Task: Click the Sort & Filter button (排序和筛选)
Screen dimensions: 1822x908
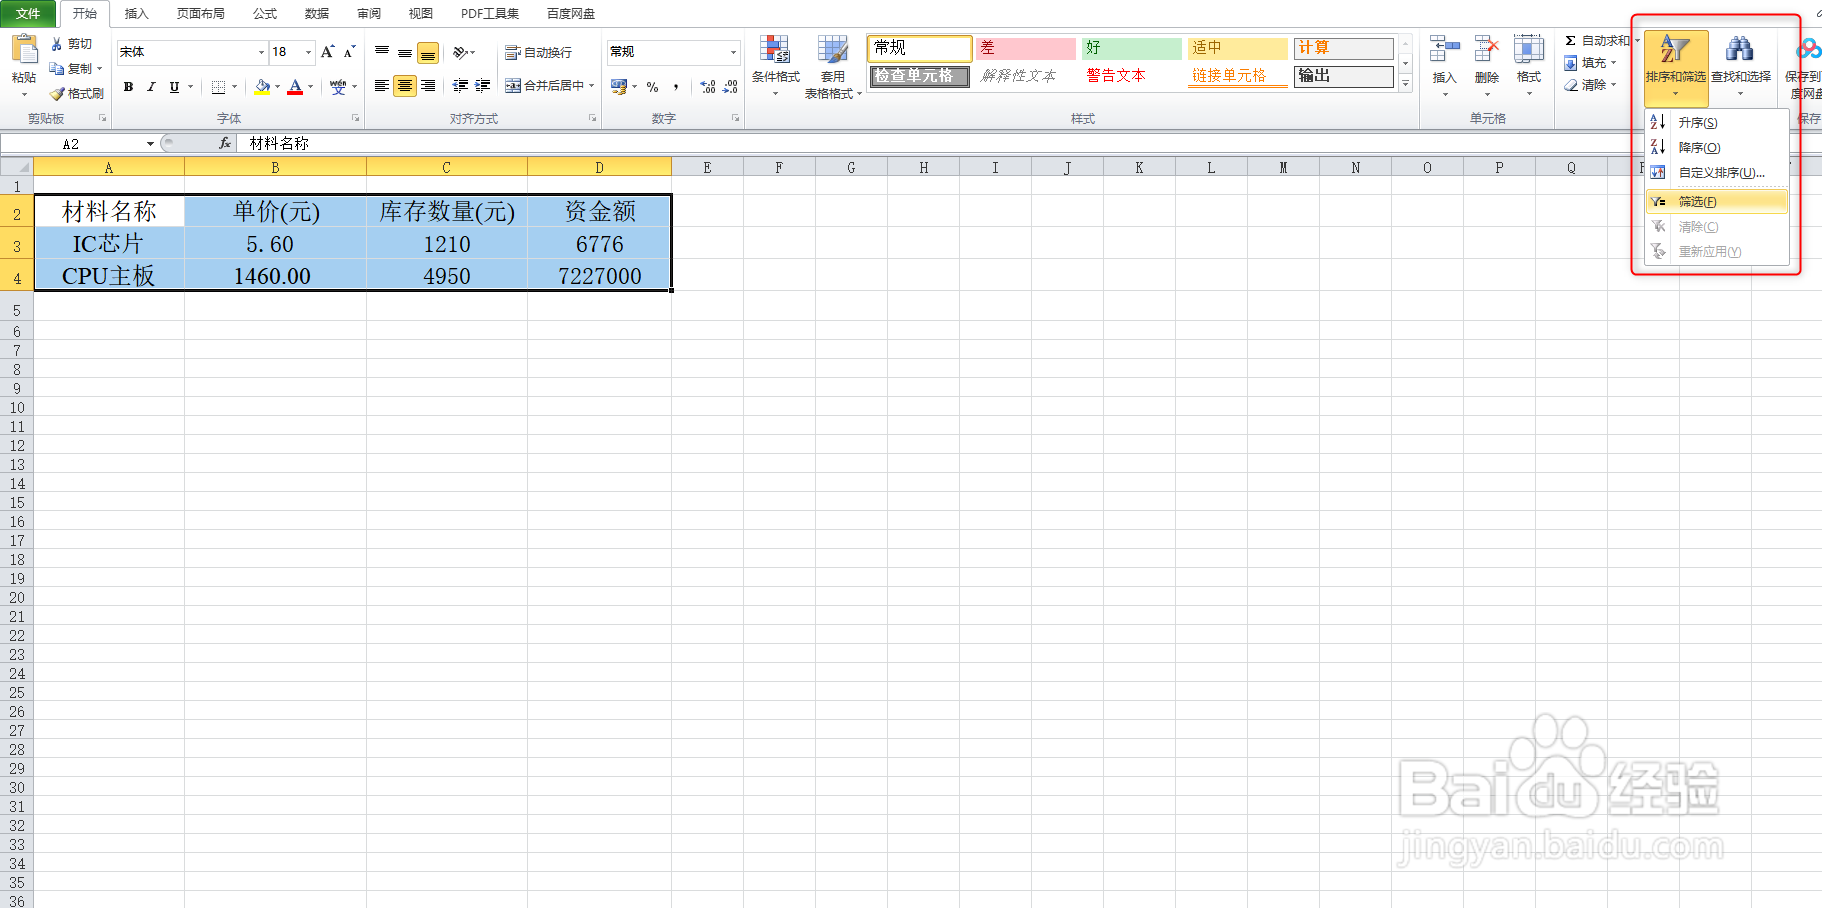Action: [x=1675, y=66]
